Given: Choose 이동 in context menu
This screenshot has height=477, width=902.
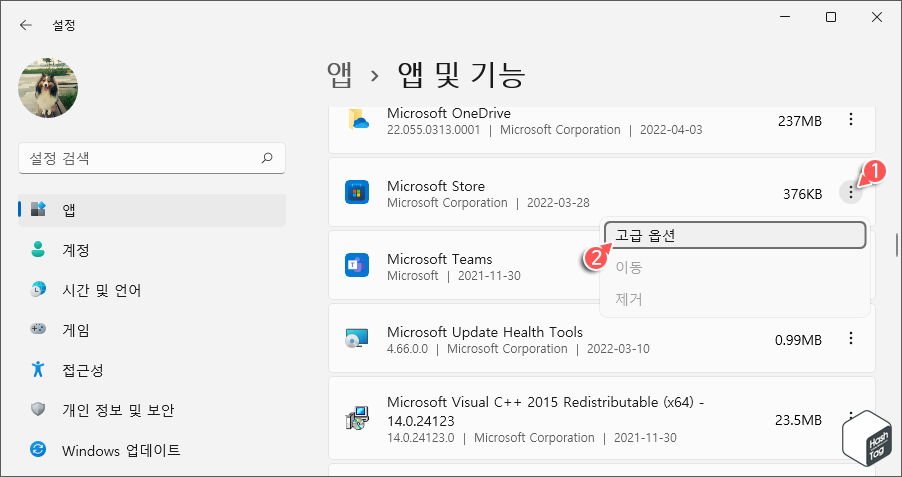Looking at the screenshot, I should point(735,268).
